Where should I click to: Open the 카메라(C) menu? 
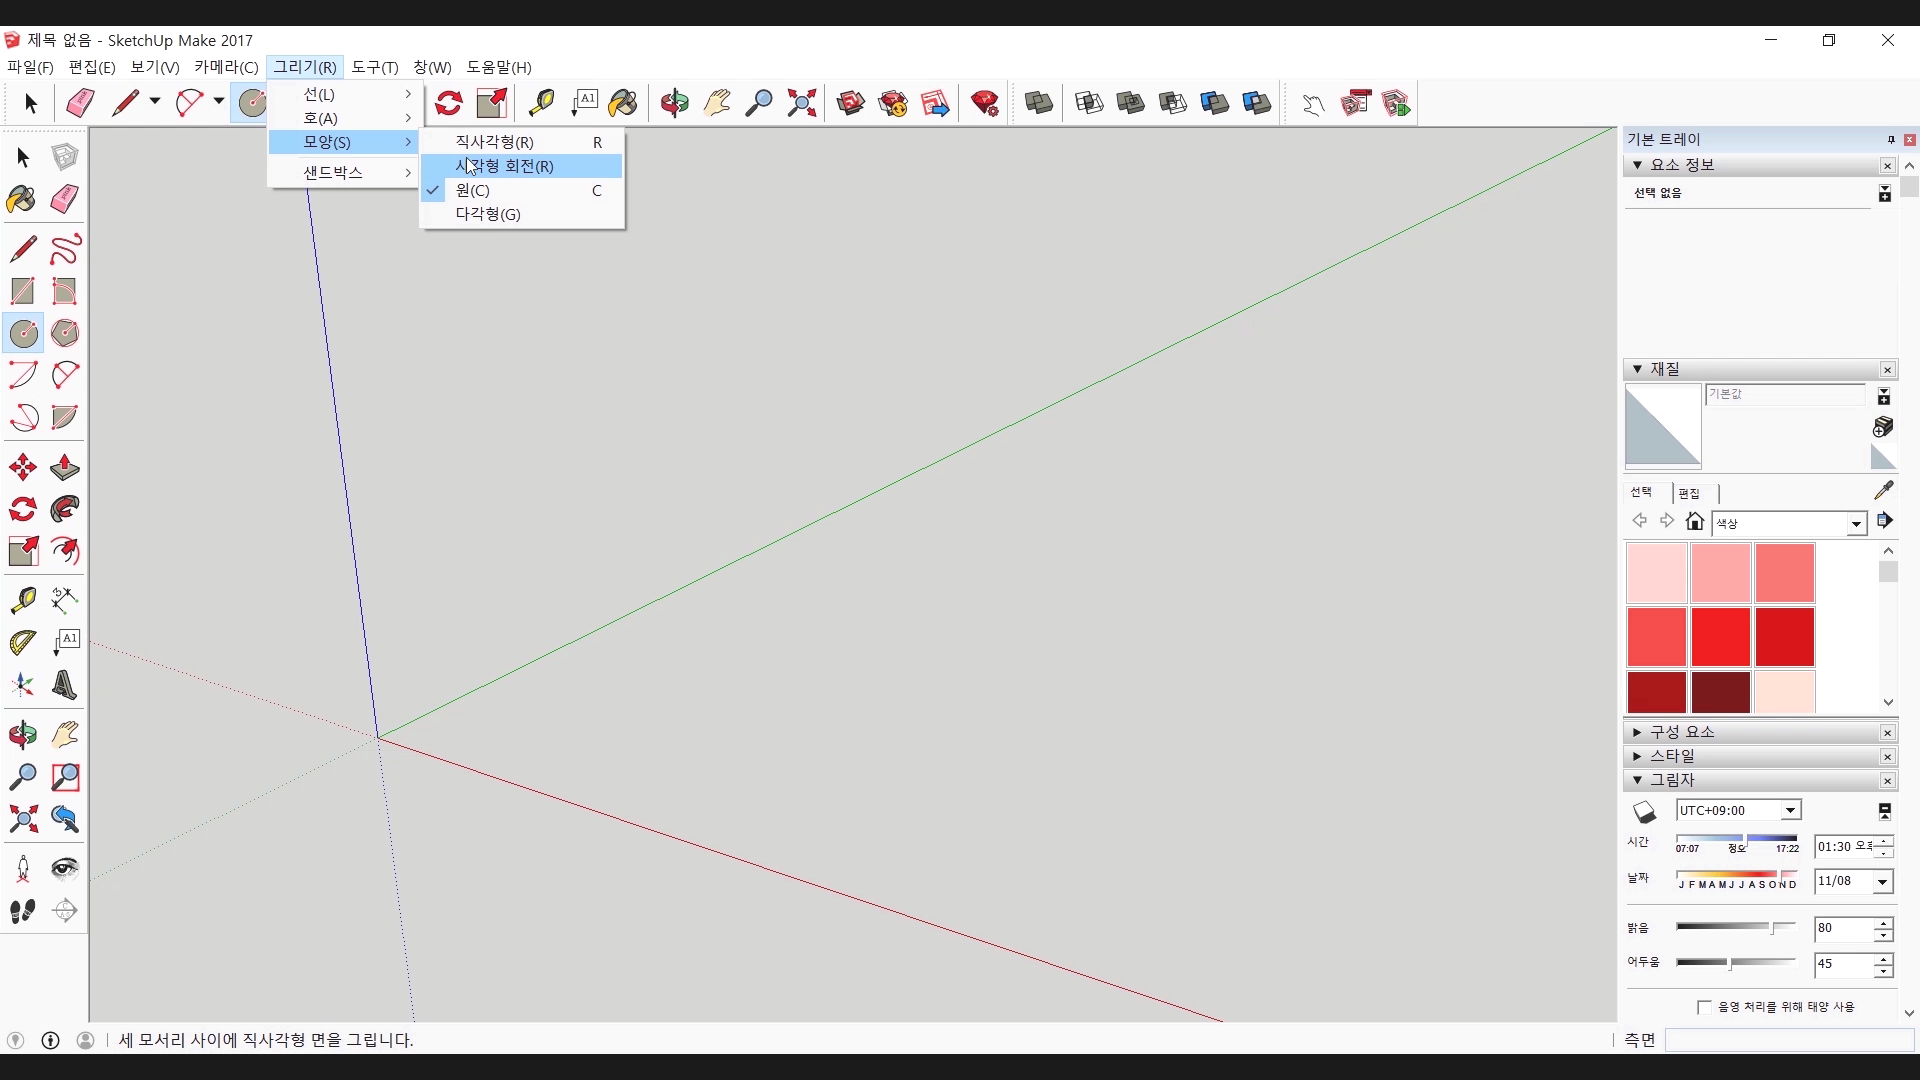[226, 67]
